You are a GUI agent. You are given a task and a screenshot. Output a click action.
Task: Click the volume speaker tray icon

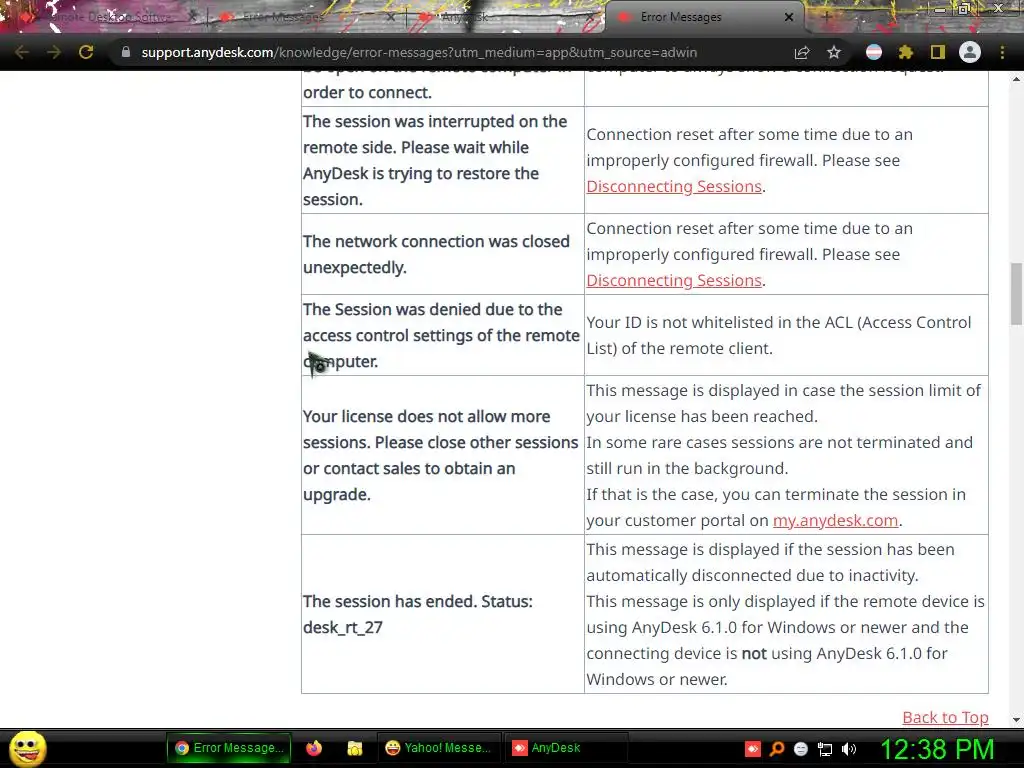(849, 749)
